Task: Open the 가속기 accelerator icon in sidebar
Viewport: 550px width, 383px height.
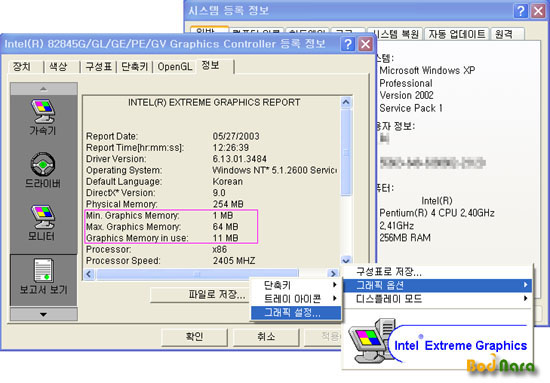Action: click(x=43, y=117)
